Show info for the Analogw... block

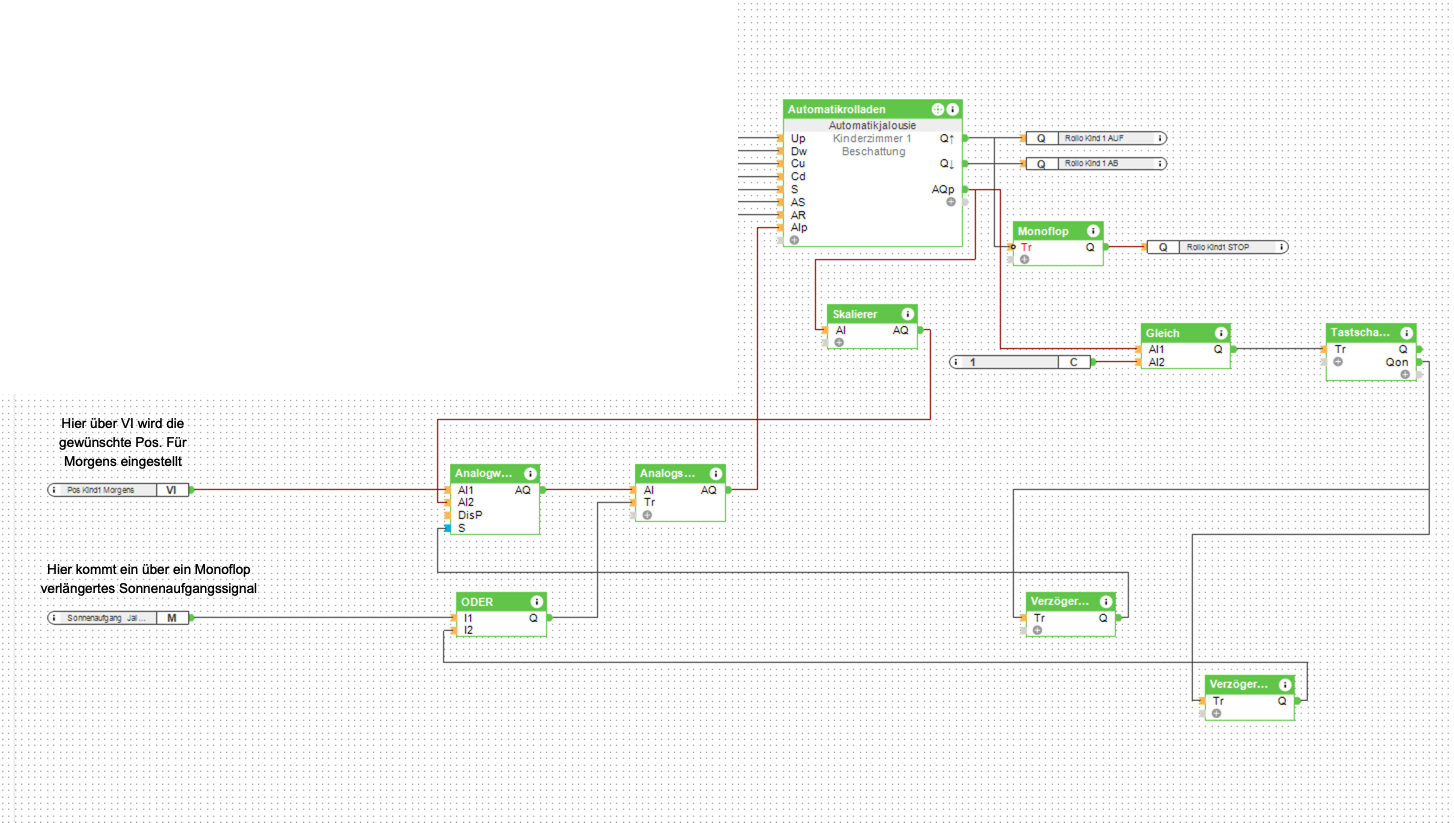click(530, 474)
